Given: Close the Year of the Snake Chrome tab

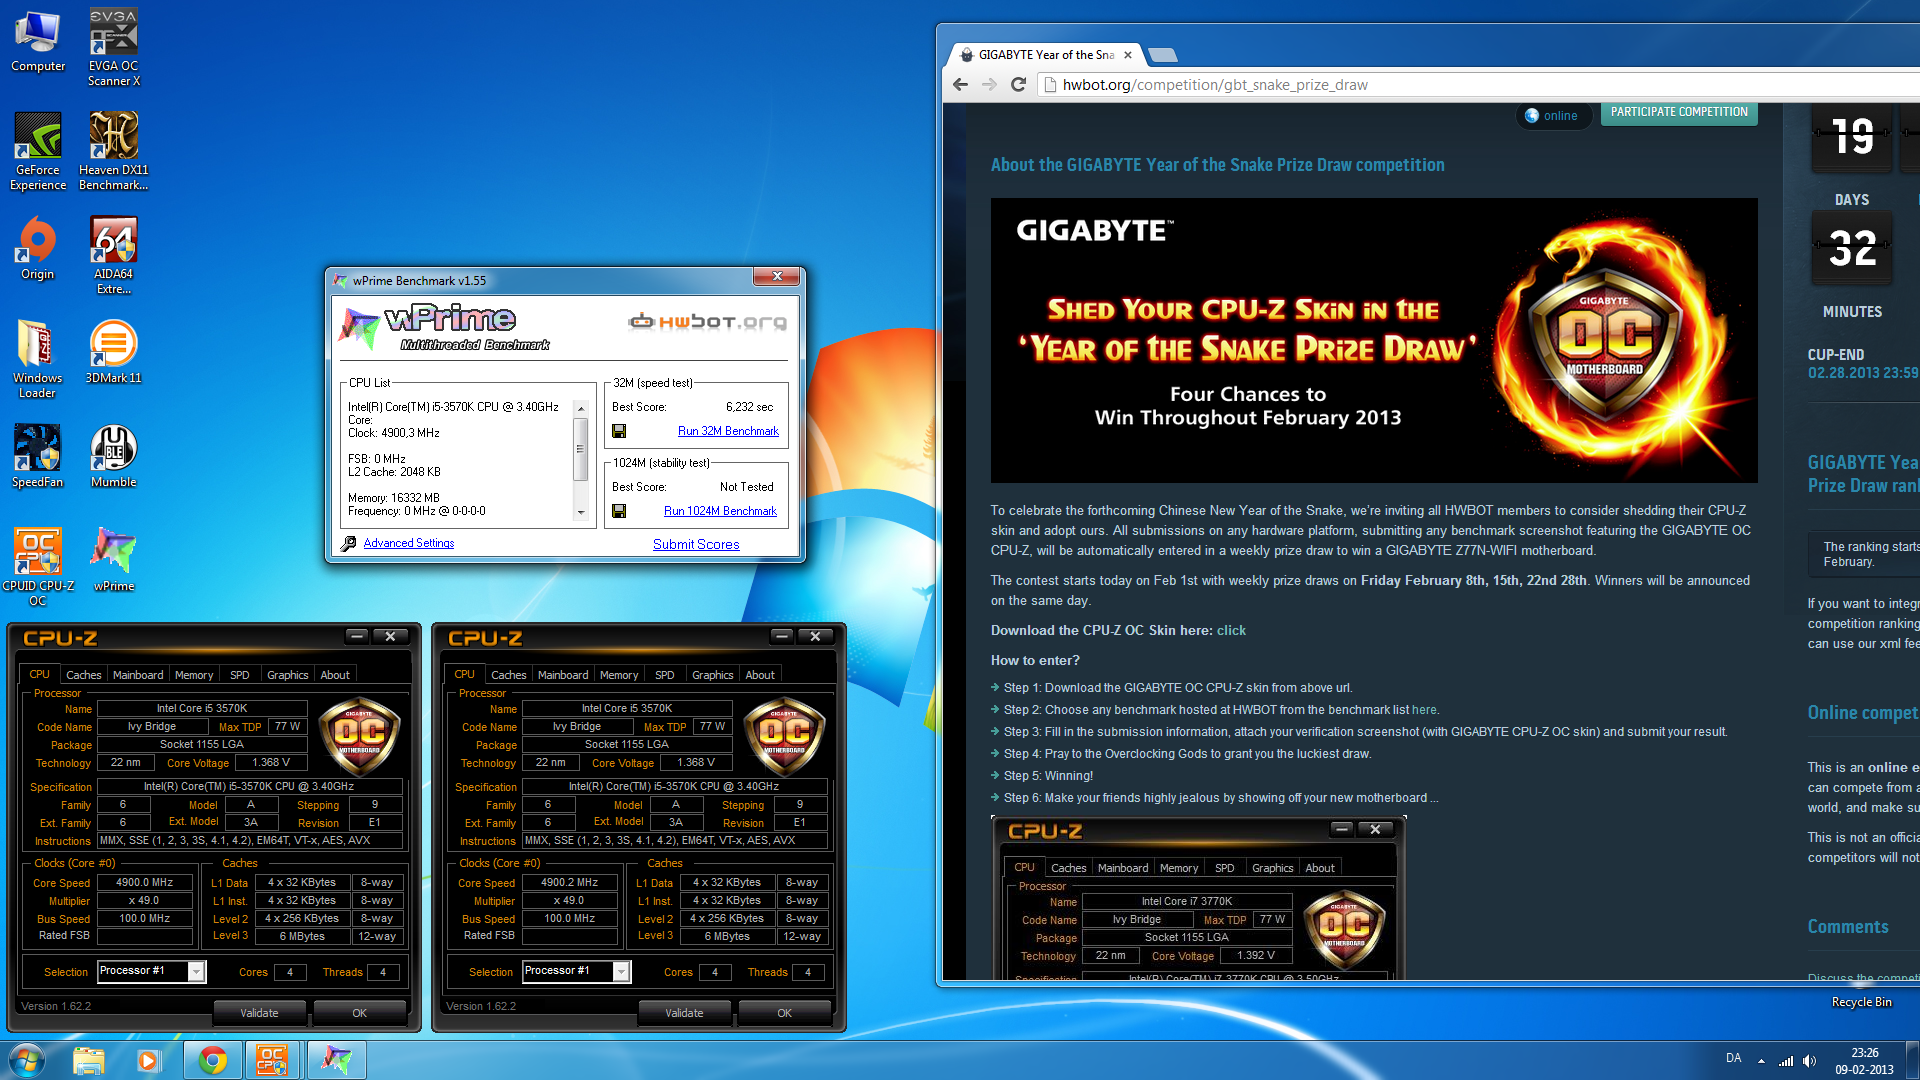Looking at the screenshot, I should (x=1128, y=55).
